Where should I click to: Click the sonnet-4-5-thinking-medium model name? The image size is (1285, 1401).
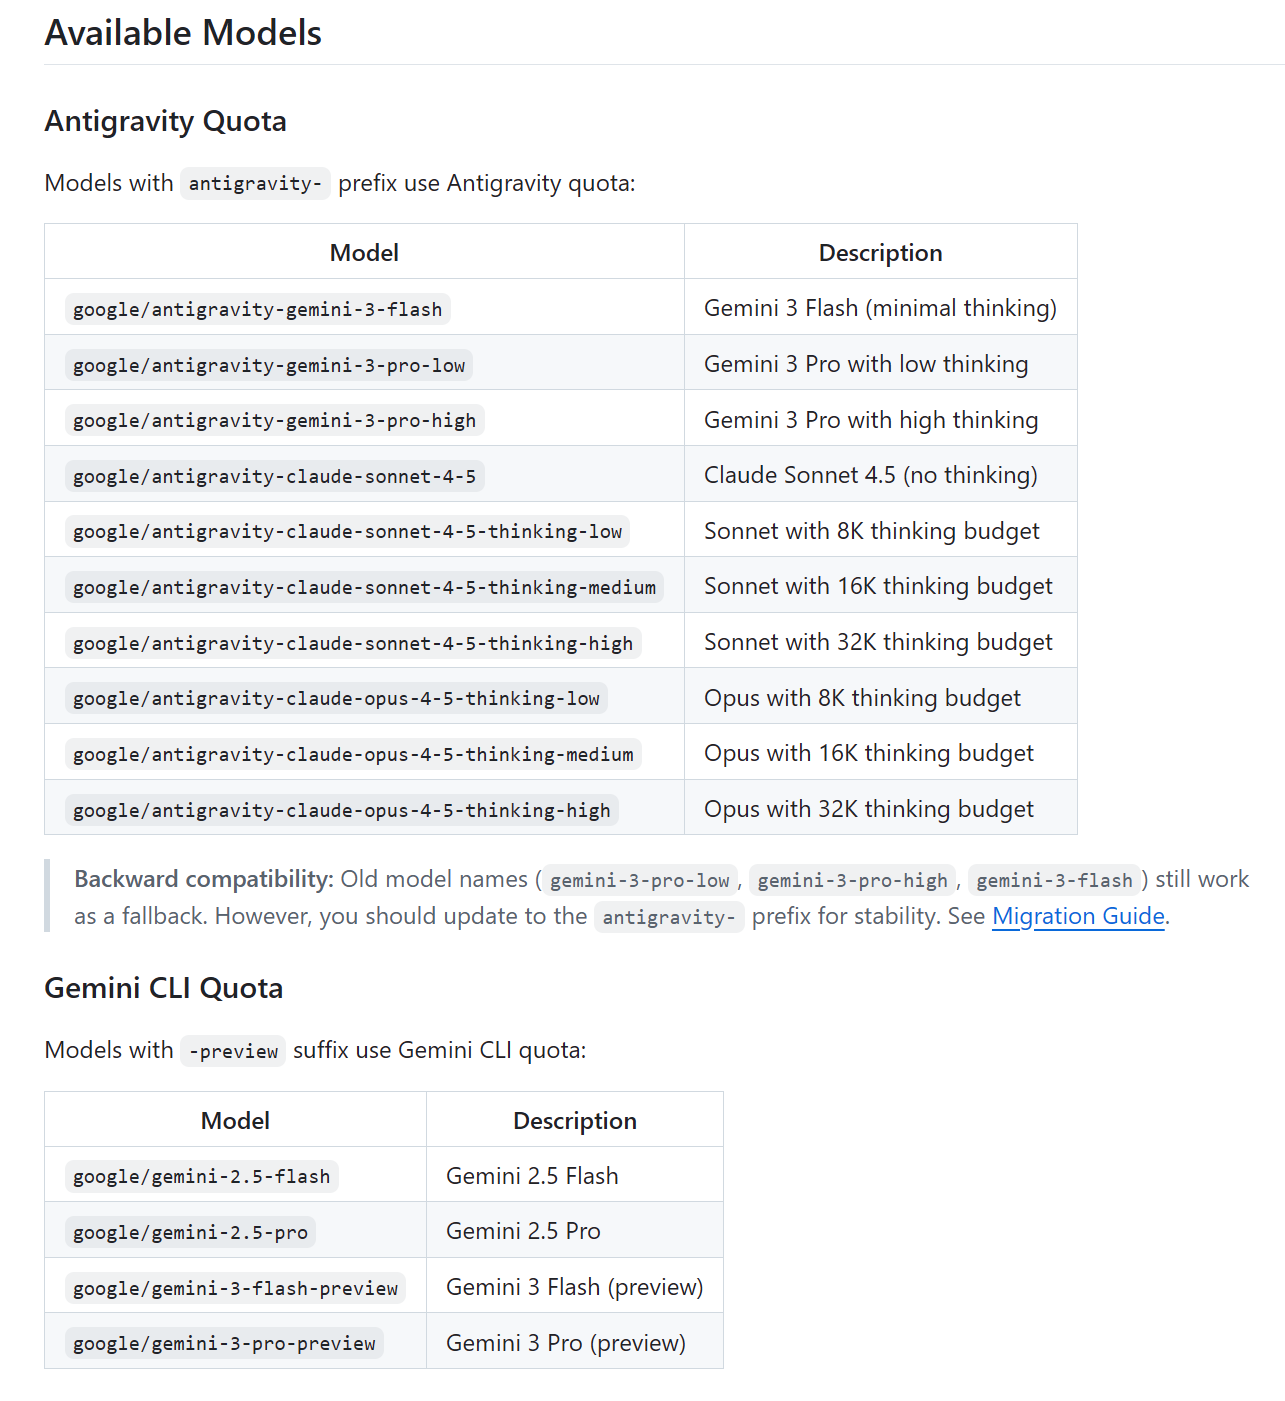[x=364, y=587]
